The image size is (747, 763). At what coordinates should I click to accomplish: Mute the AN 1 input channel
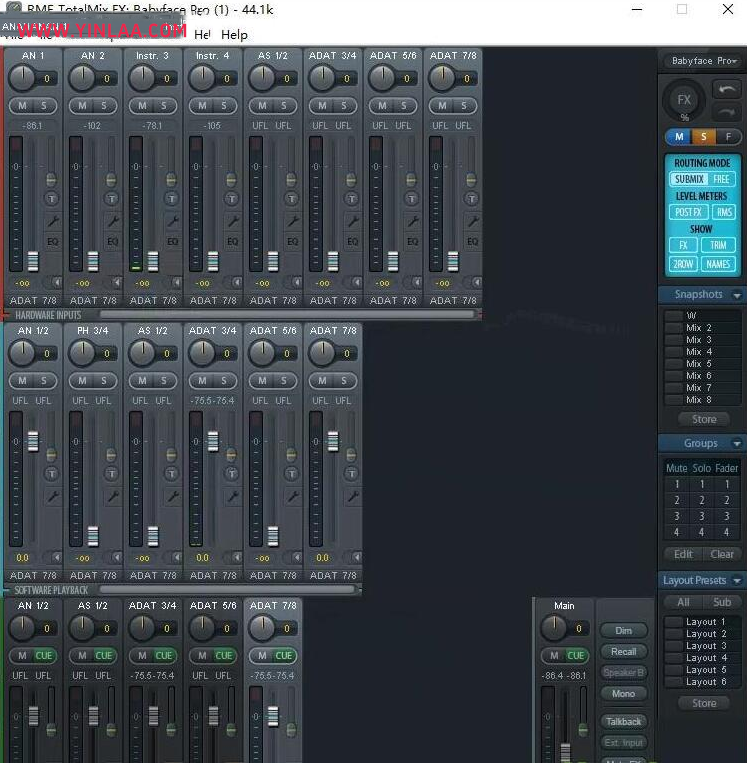point(22,106)
